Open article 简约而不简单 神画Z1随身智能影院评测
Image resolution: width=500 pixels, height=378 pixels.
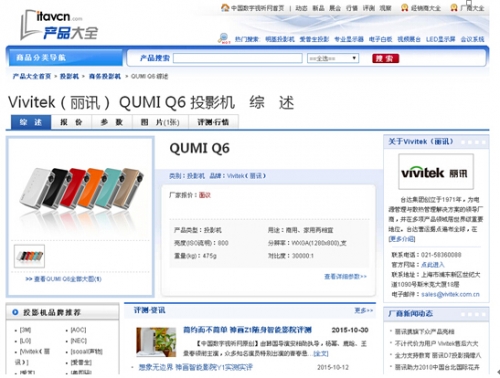(x=247, y=330)
